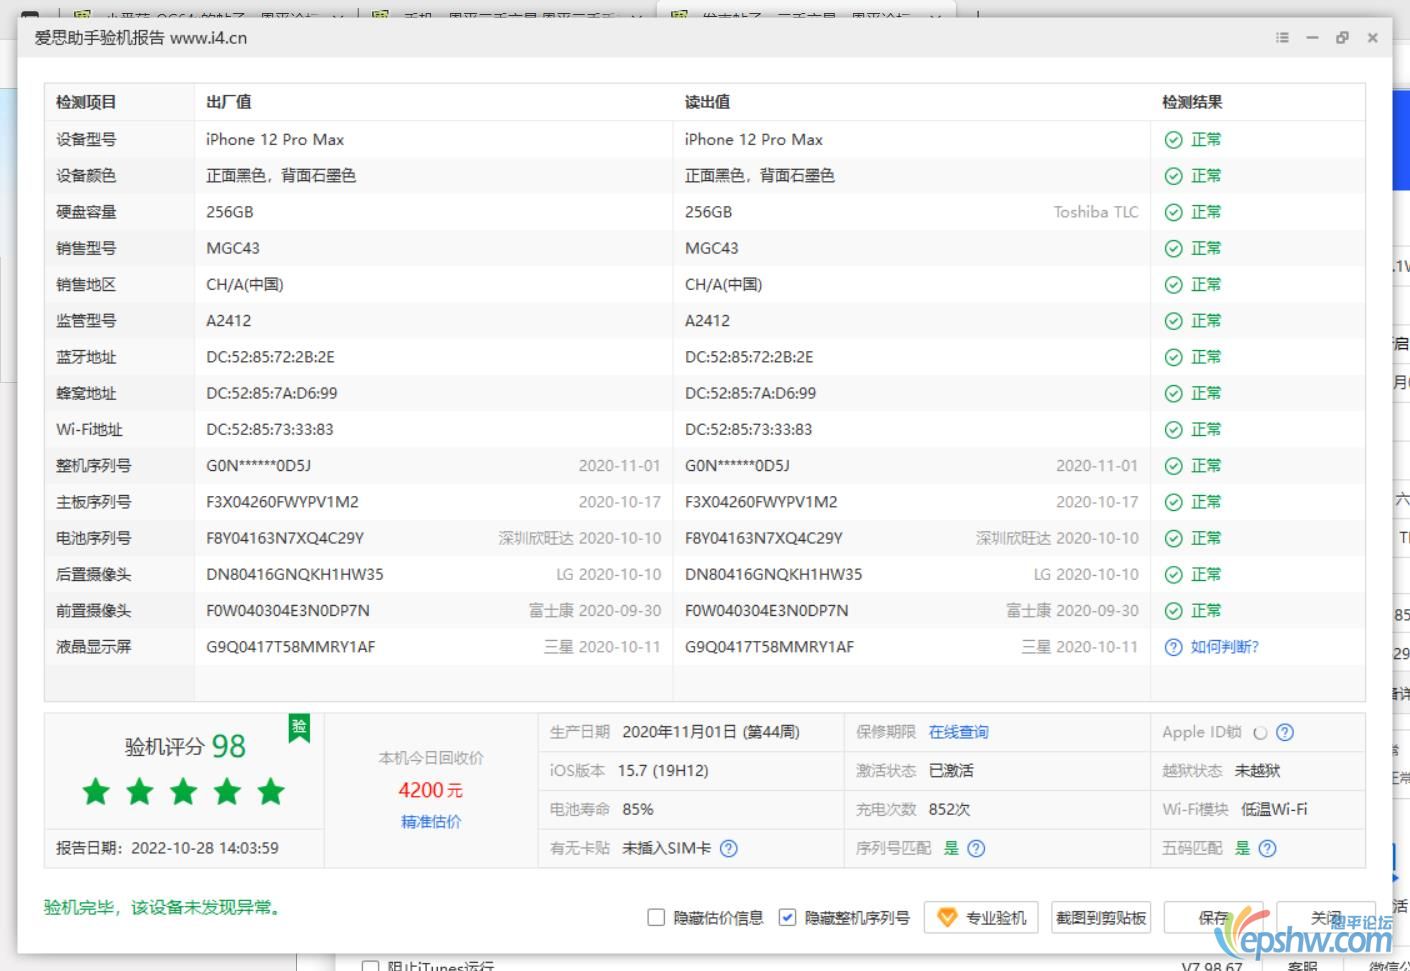The width and height of the screenshot is (1410, 971).
Task: Select the 监管型号 row label
Action: tap(86, 321)
